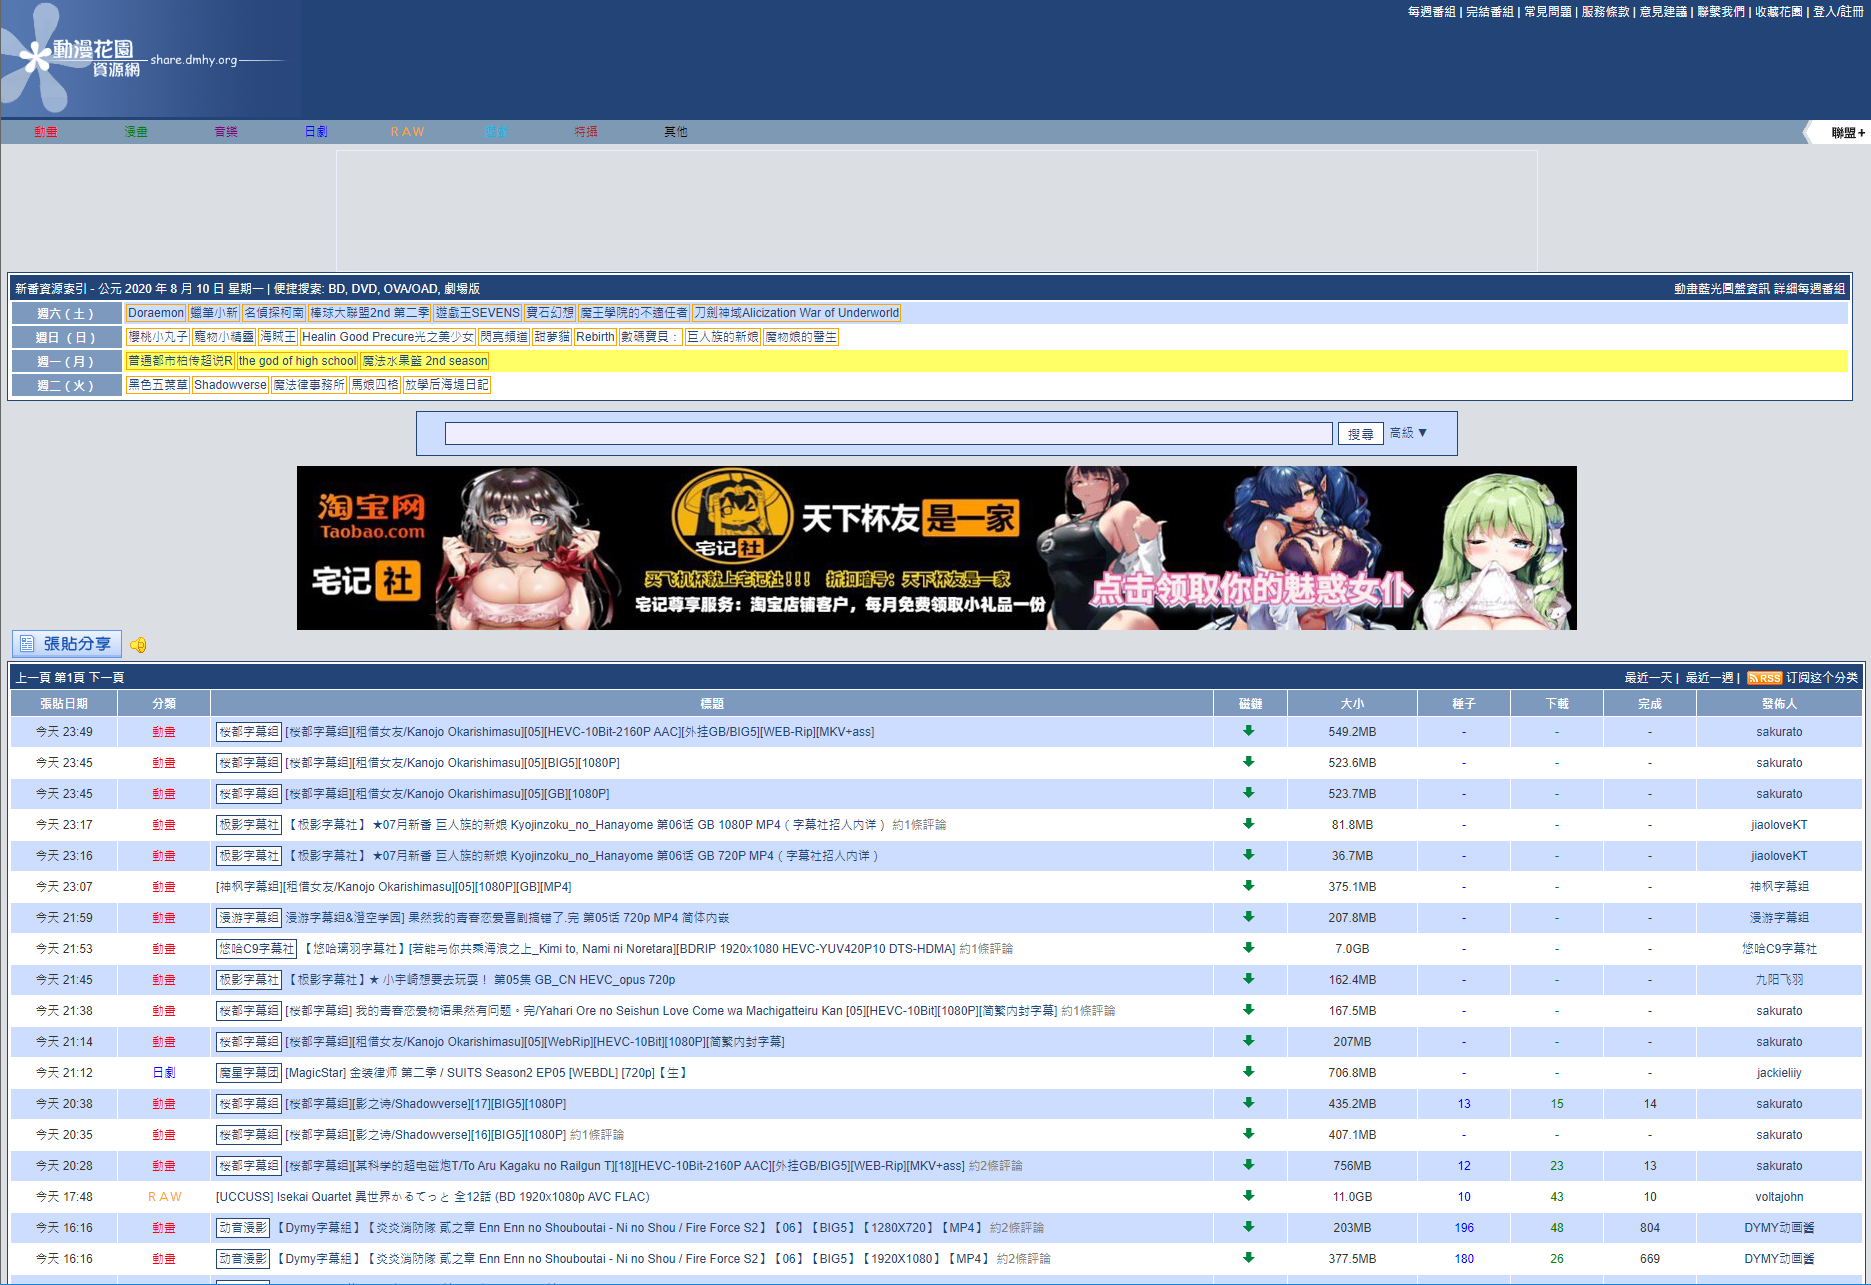The width and height of the screenshot is (1871, 1285).
Task: Click the magnet arrow for the 167.5MB row
Action: pos(1249,1010)
